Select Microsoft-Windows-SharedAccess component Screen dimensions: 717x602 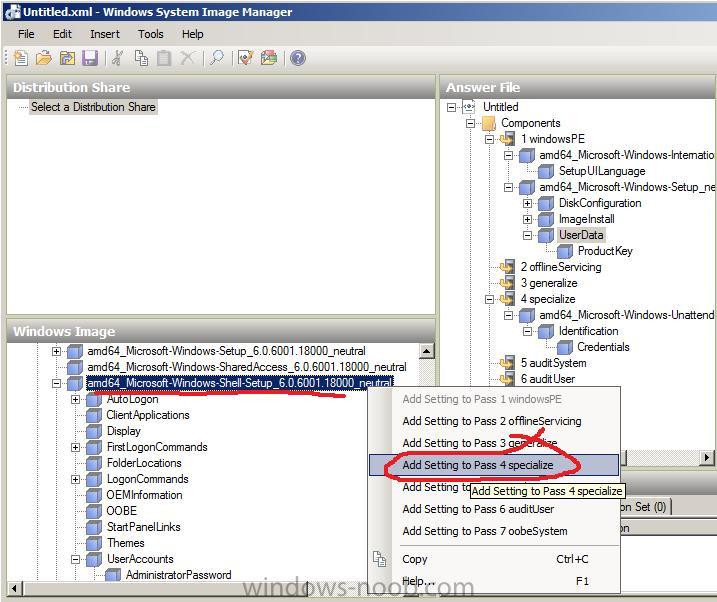coord(246,367)
